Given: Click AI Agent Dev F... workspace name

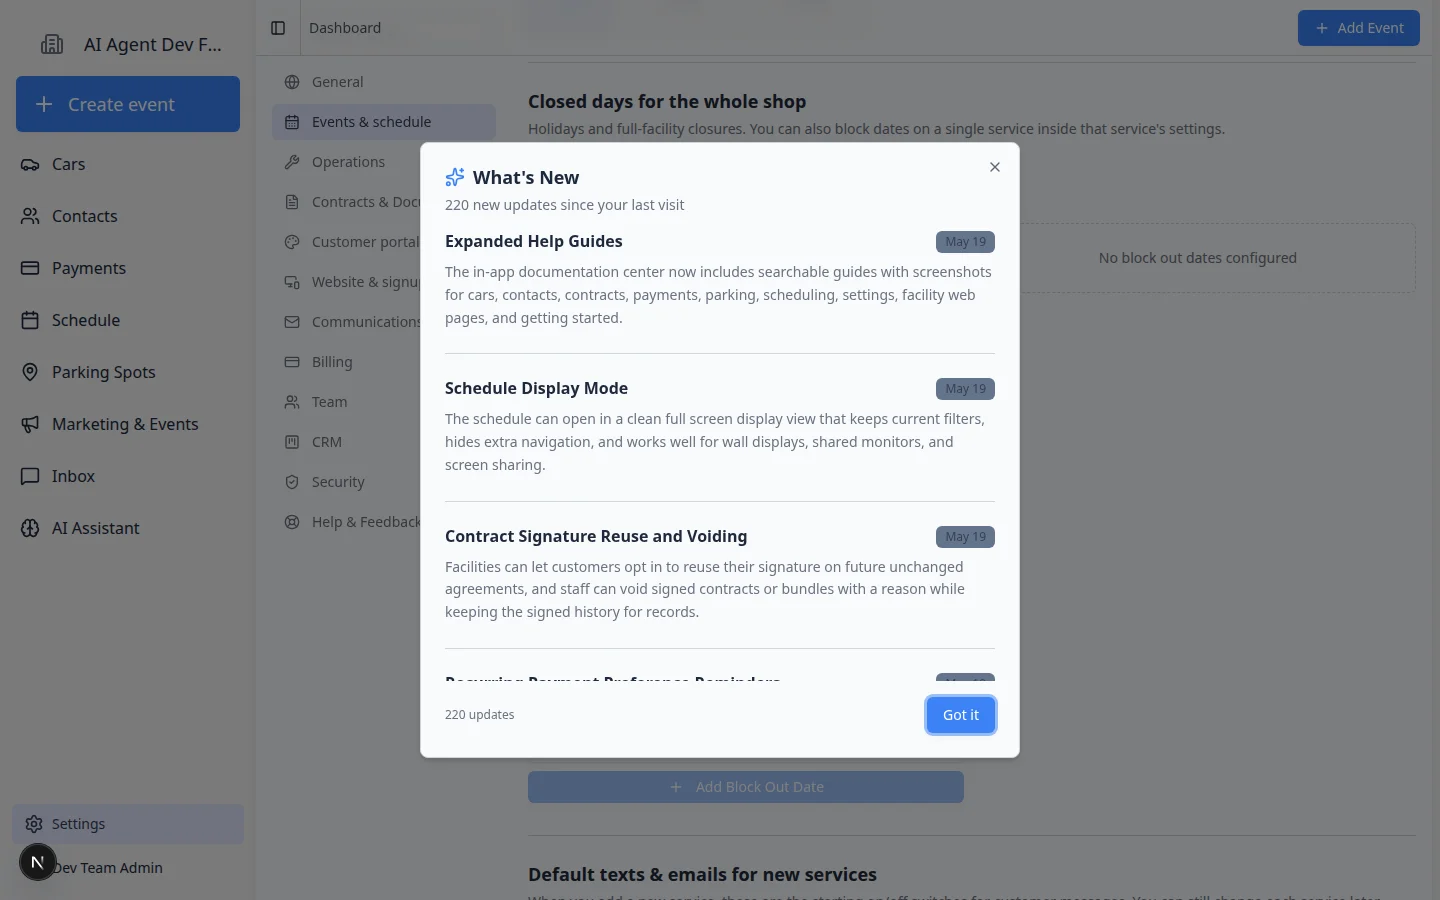Looking at the screenshot, I should coord(153,44).
